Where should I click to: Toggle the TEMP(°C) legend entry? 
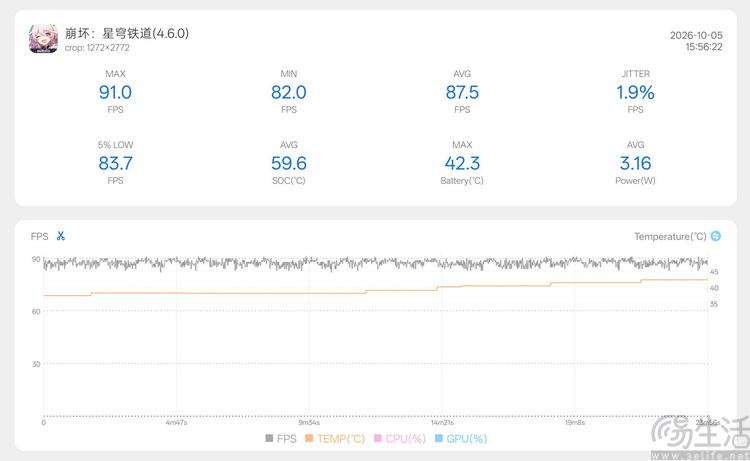(335, 439)
